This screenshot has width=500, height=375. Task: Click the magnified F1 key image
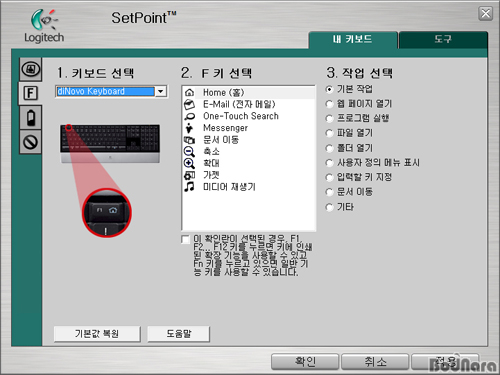(x=107, y=213)
